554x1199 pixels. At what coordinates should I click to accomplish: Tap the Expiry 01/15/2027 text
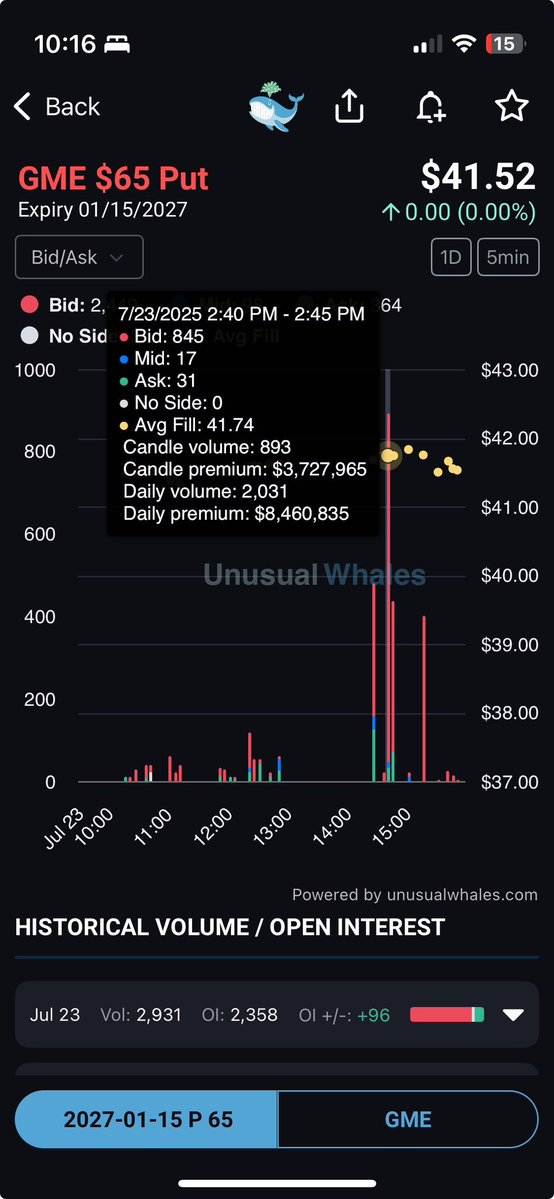103,210
